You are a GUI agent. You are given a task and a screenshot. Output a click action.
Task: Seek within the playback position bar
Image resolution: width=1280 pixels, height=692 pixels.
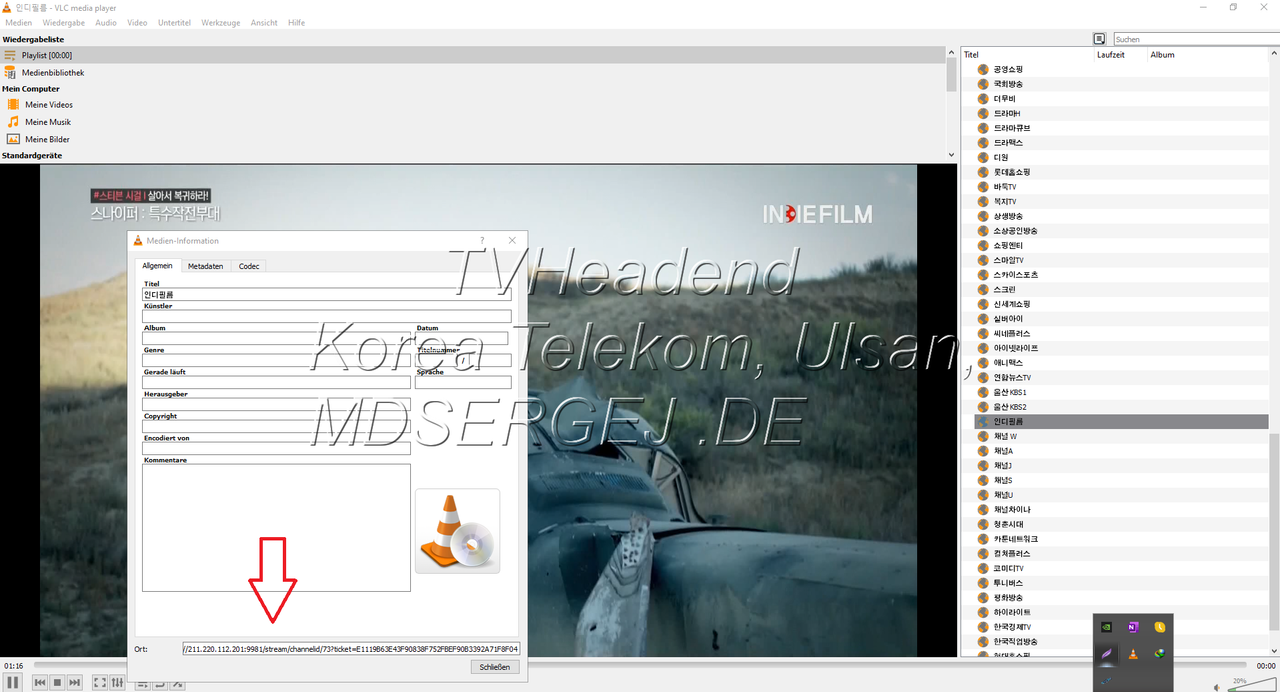pos(640,665)
